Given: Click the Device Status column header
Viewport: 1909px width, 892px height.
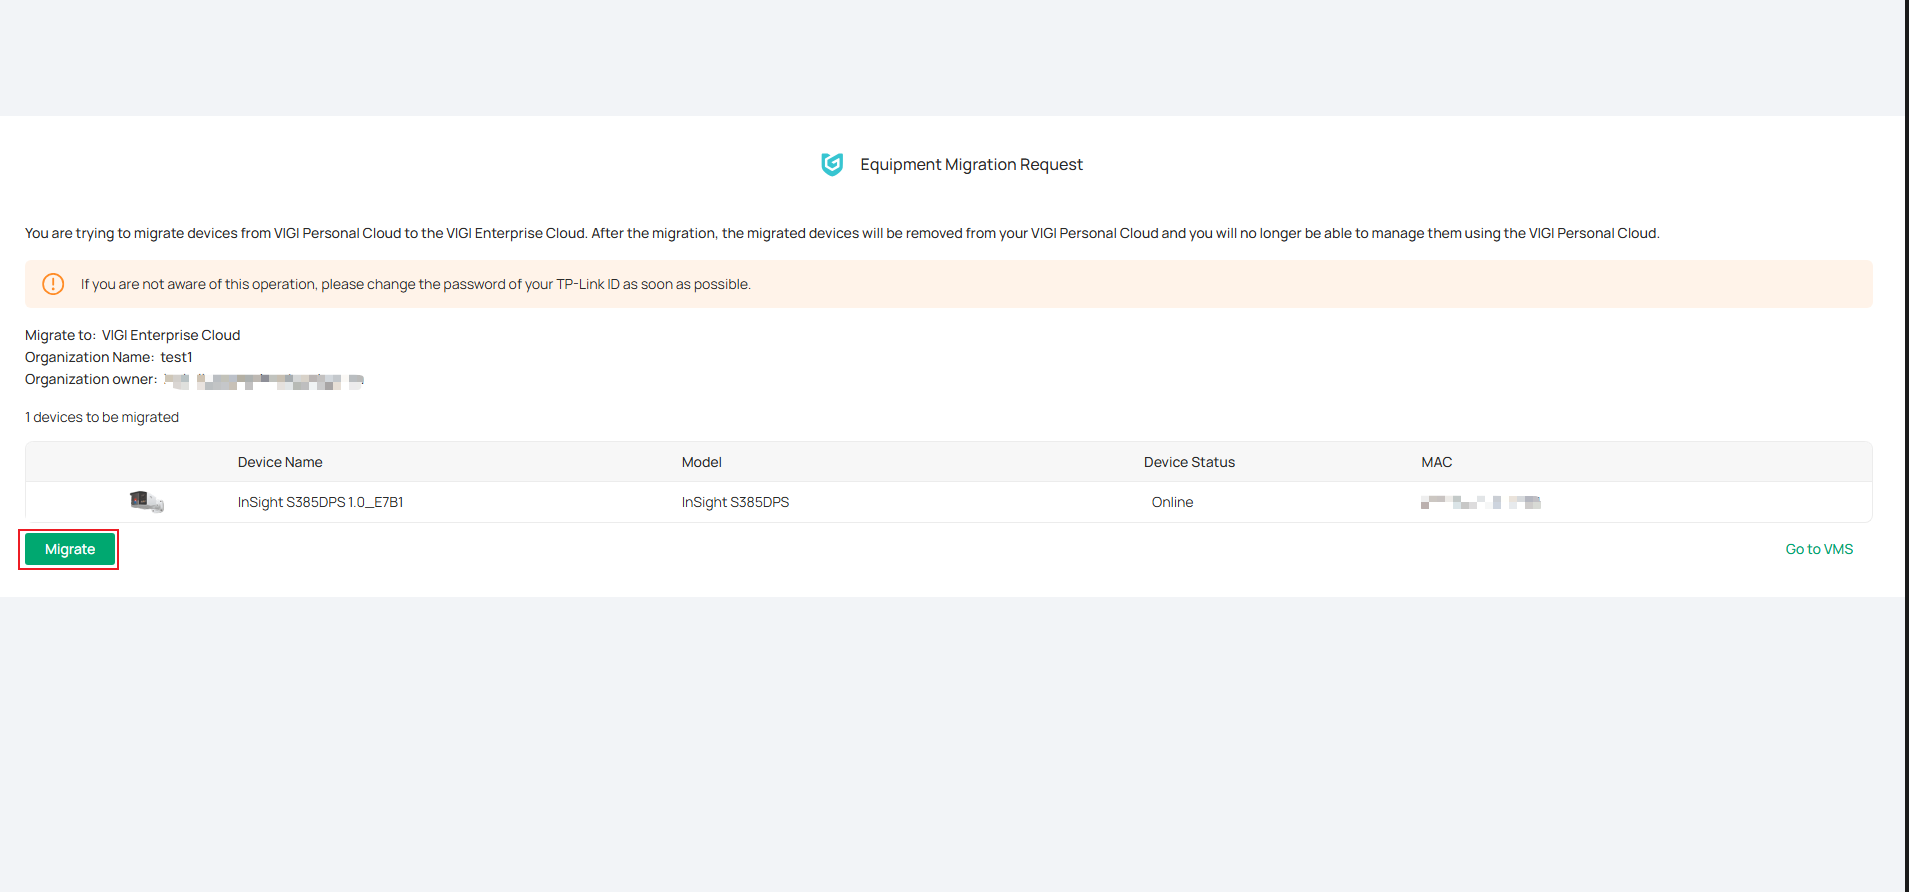Looking at the screenshot, I should point(1189,462).
